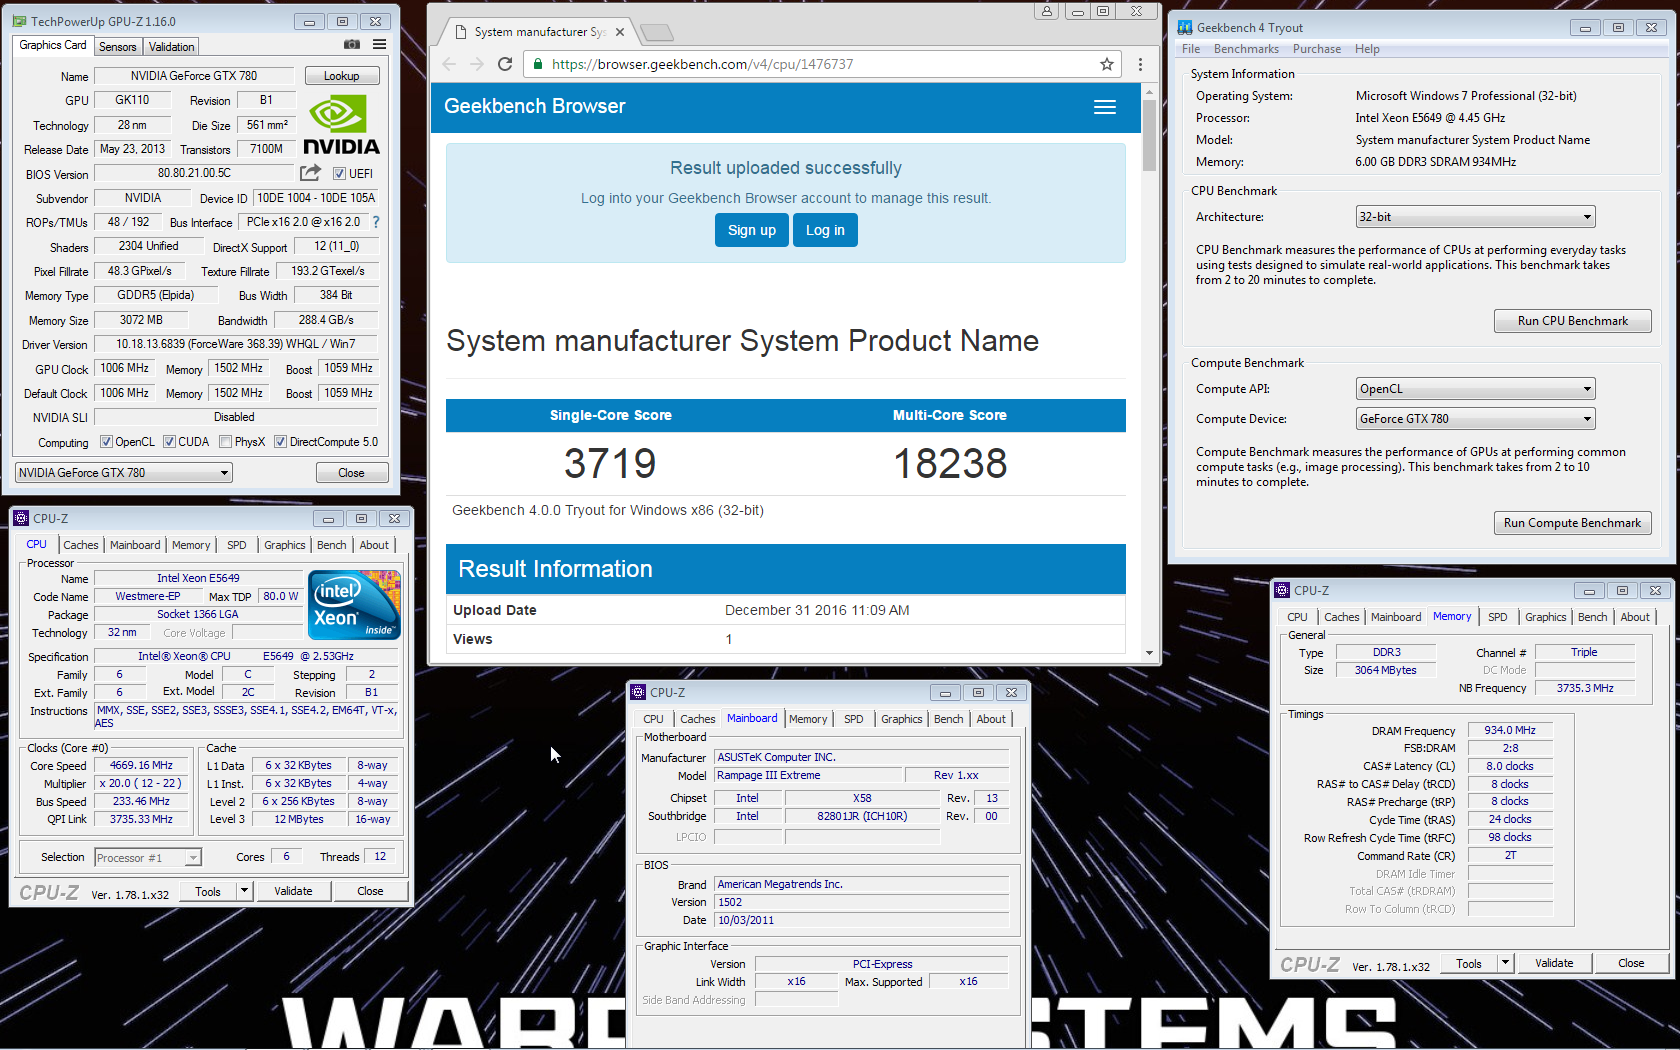Open the Purchase menu in Geekbench 4

(1317, 49)
